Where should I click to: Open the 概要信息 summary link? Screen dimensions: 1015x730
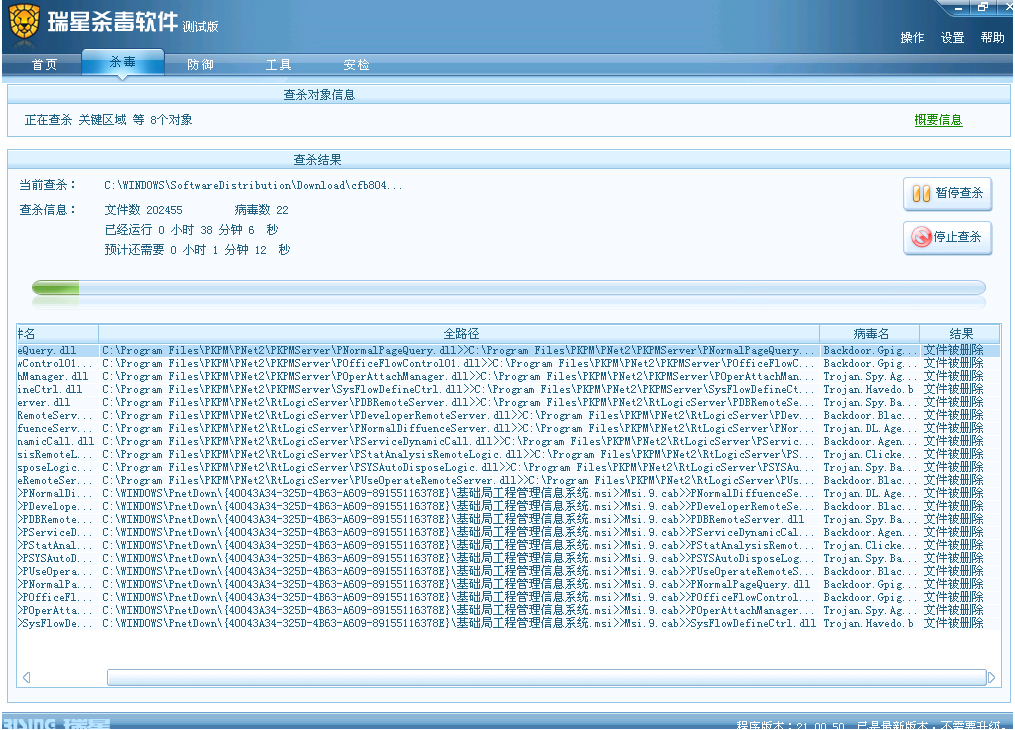938,120
